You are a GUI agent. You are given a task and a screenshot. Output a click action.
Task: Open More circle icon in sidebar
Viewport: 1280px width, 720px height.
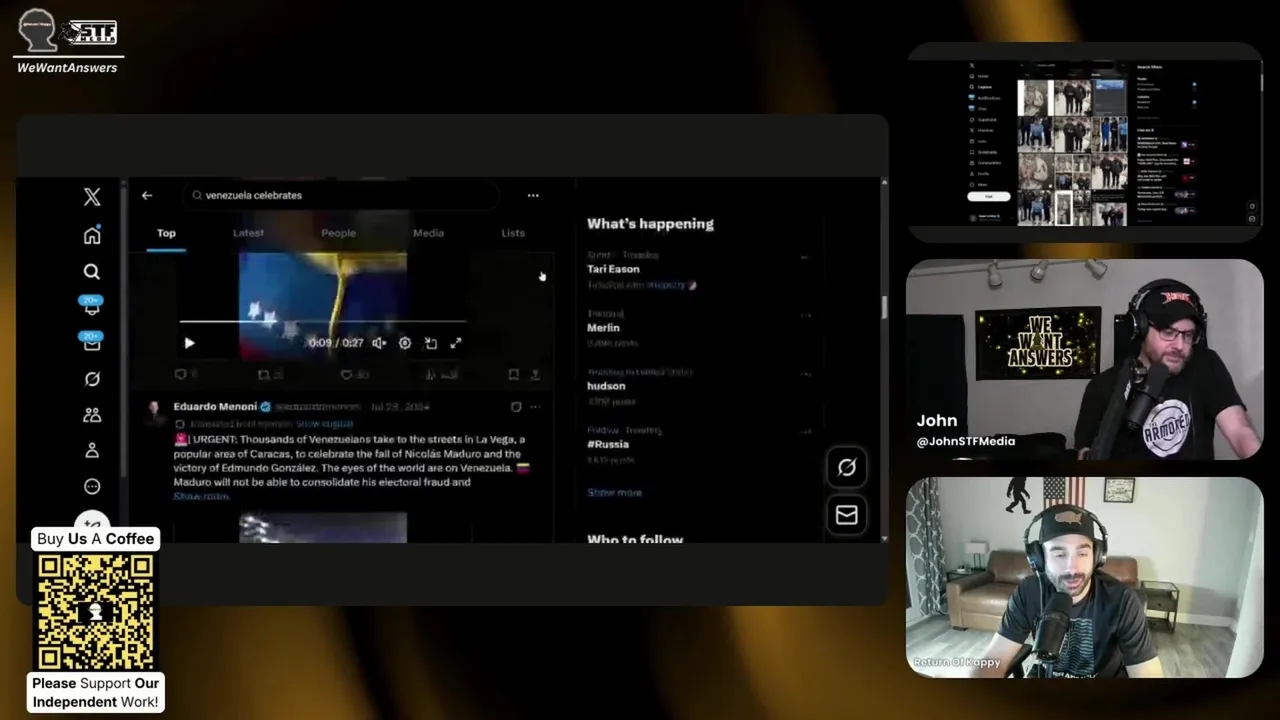click(x=92, y=487)
